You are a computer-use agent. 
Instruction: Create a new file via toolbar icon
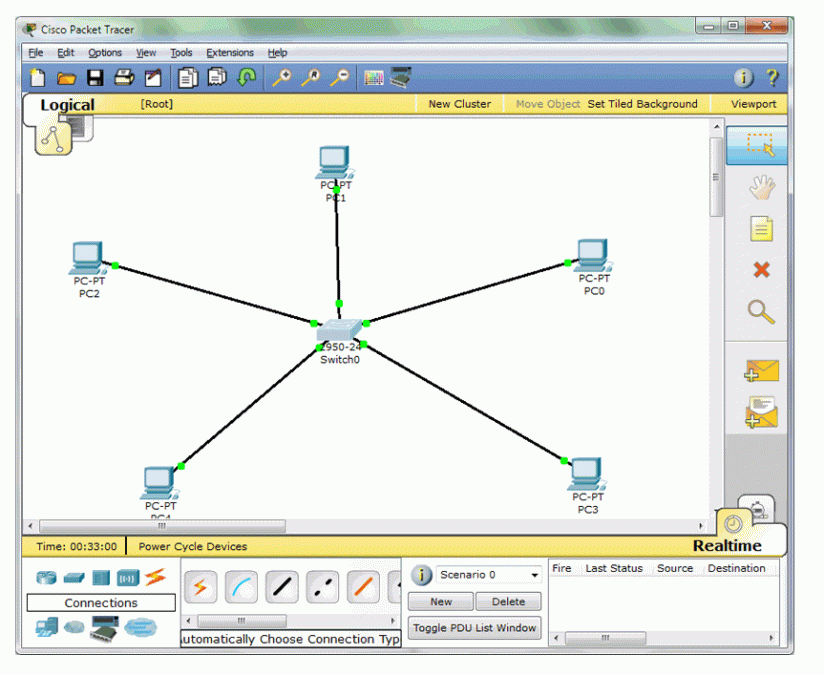tap(37, 78)
